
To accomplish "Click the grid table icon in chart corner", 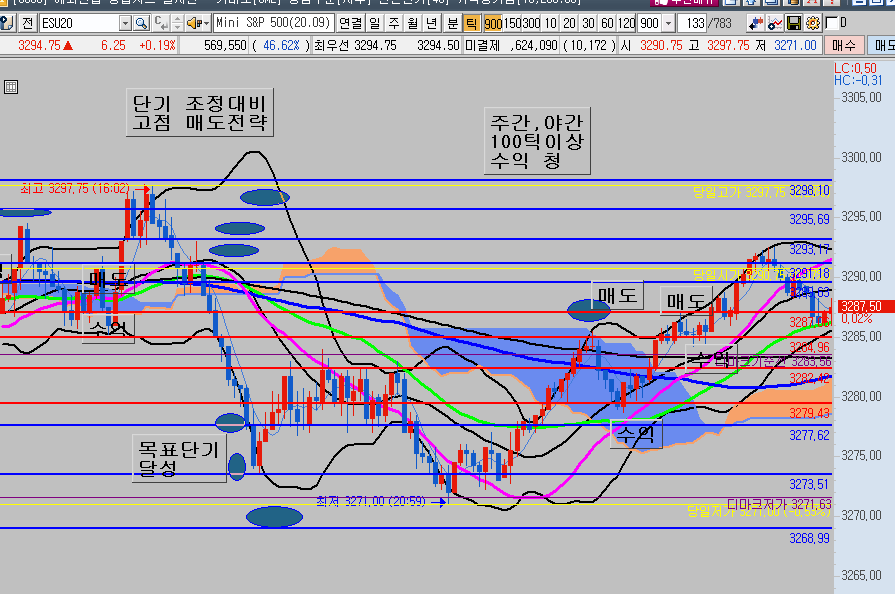I will [x=11, y=87].
